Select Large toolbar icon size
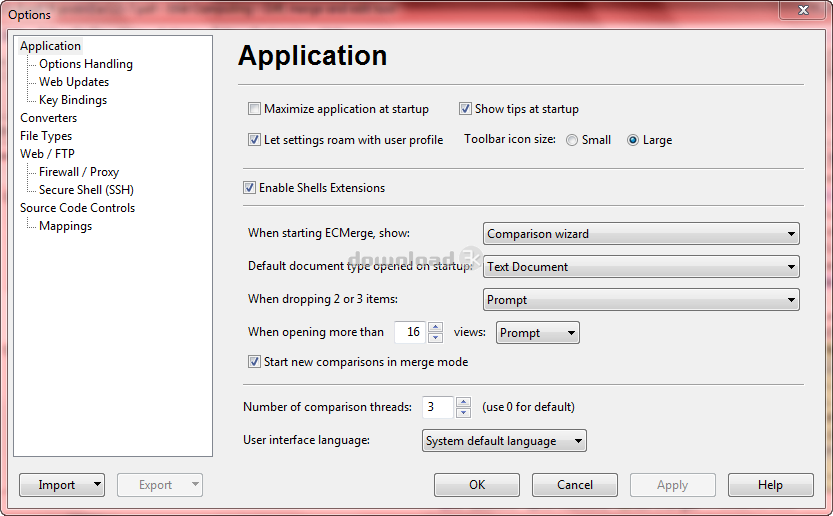Screen dimensions: 833x516 (633, 140)
